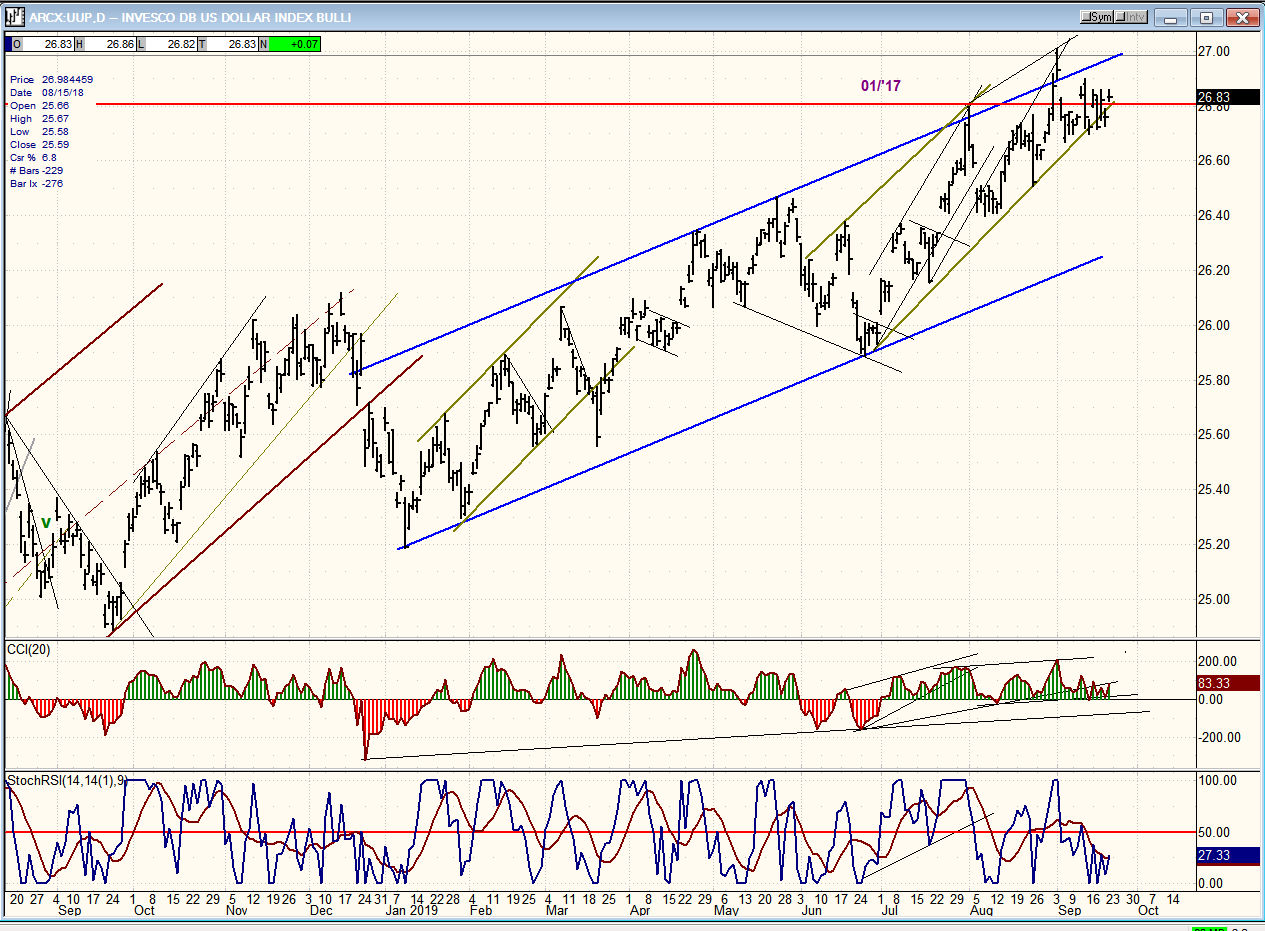Click the CCI(20) indicator label

click(29, 650)
